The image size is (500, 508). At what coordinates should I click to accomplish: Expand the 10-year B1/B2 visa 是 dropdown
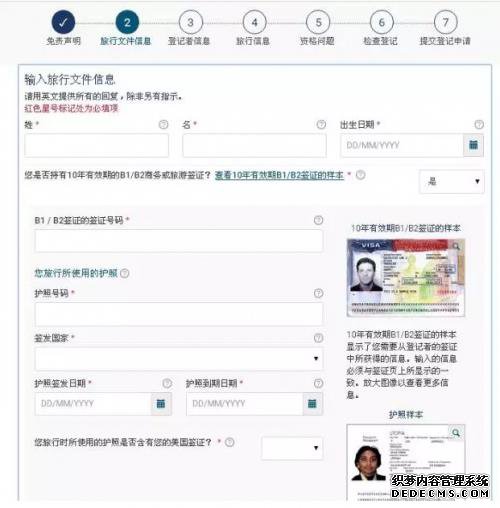coord(452,181)
